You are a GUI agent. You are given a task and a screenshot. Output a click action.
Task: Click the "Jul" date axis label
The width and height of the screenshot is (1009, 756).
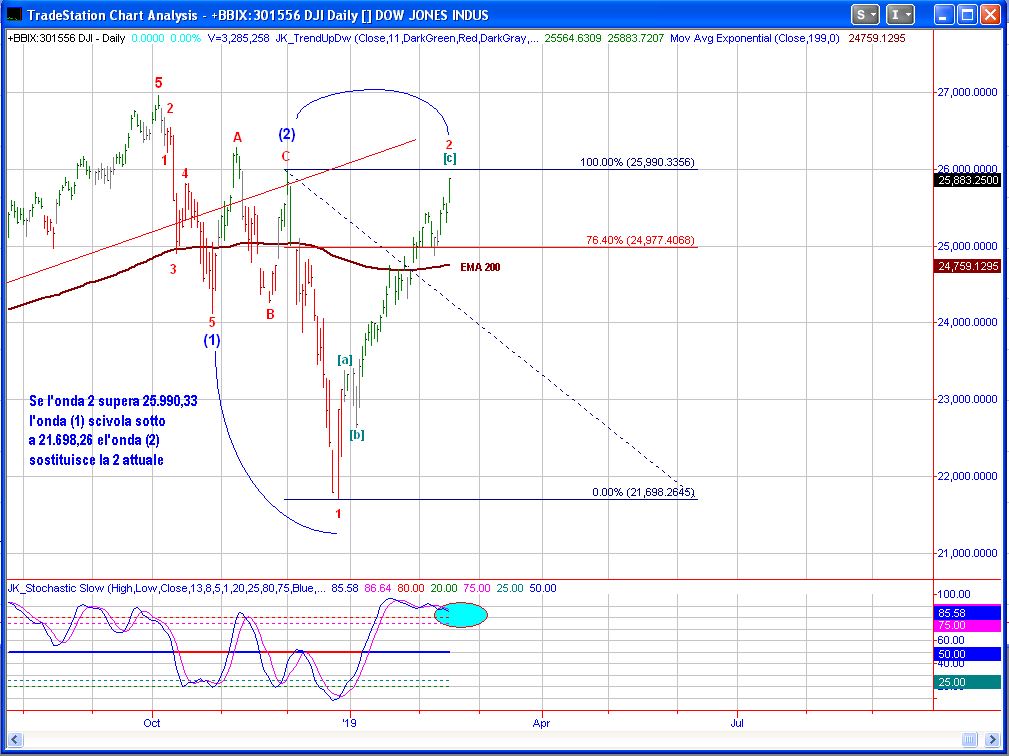737,723
